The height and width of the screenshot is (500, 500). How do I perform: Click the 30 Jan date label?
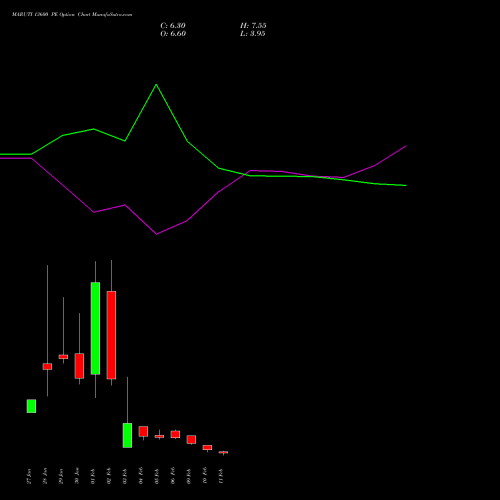tap(77, 476)
